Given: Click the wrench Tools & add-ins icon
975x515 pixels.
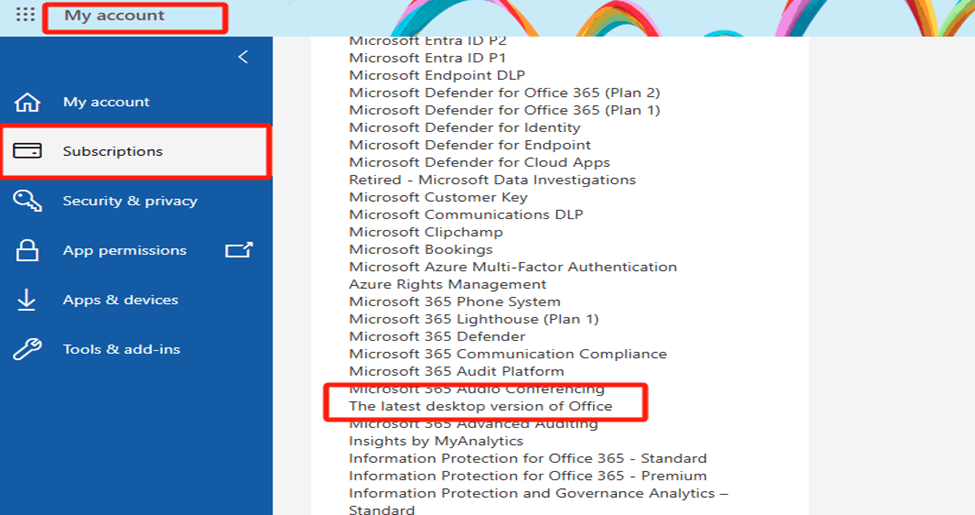Looking at the screenshot, I should (x=27, y=349).
